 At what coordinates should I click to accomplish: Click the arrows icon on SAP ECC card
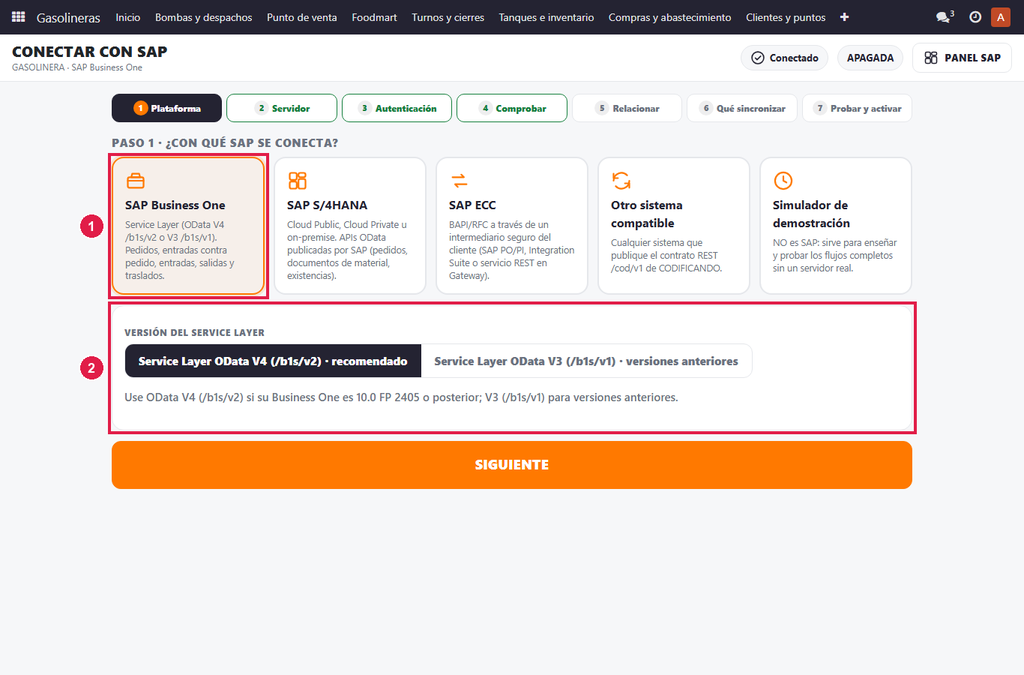459,180
